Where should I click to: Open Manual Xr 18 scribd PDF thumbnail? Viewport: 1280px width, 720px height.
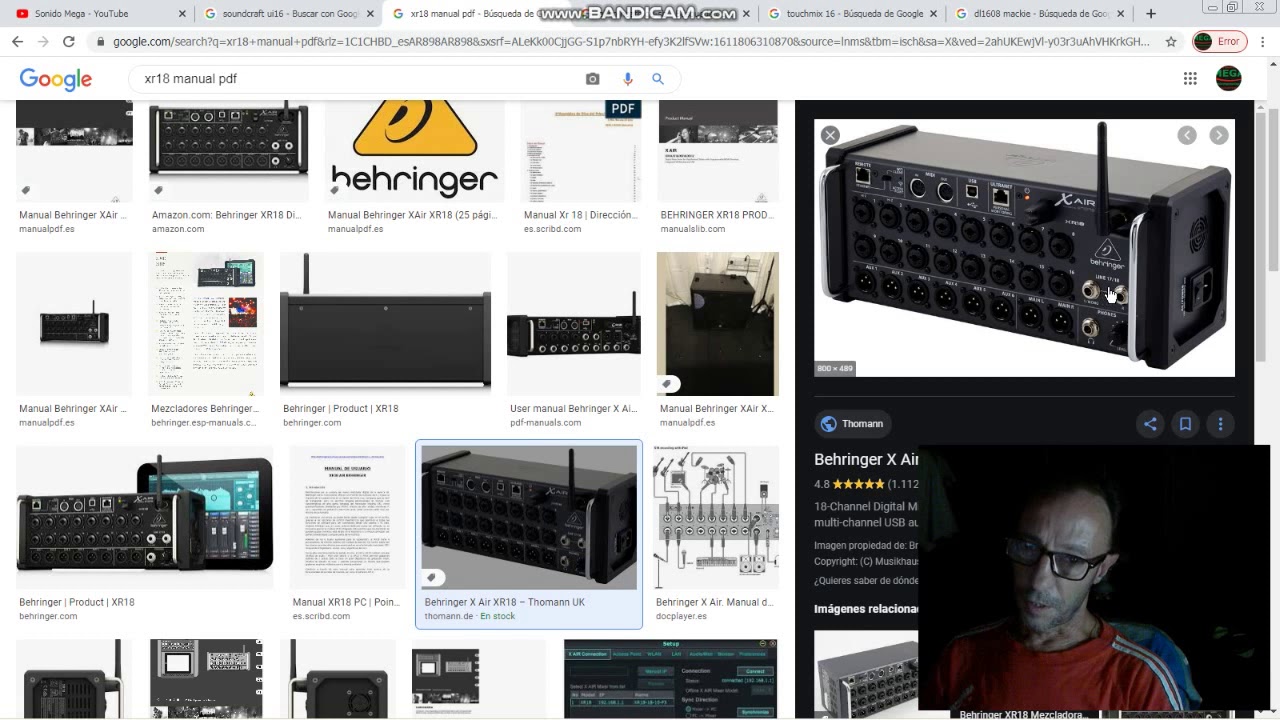(580, 150)
